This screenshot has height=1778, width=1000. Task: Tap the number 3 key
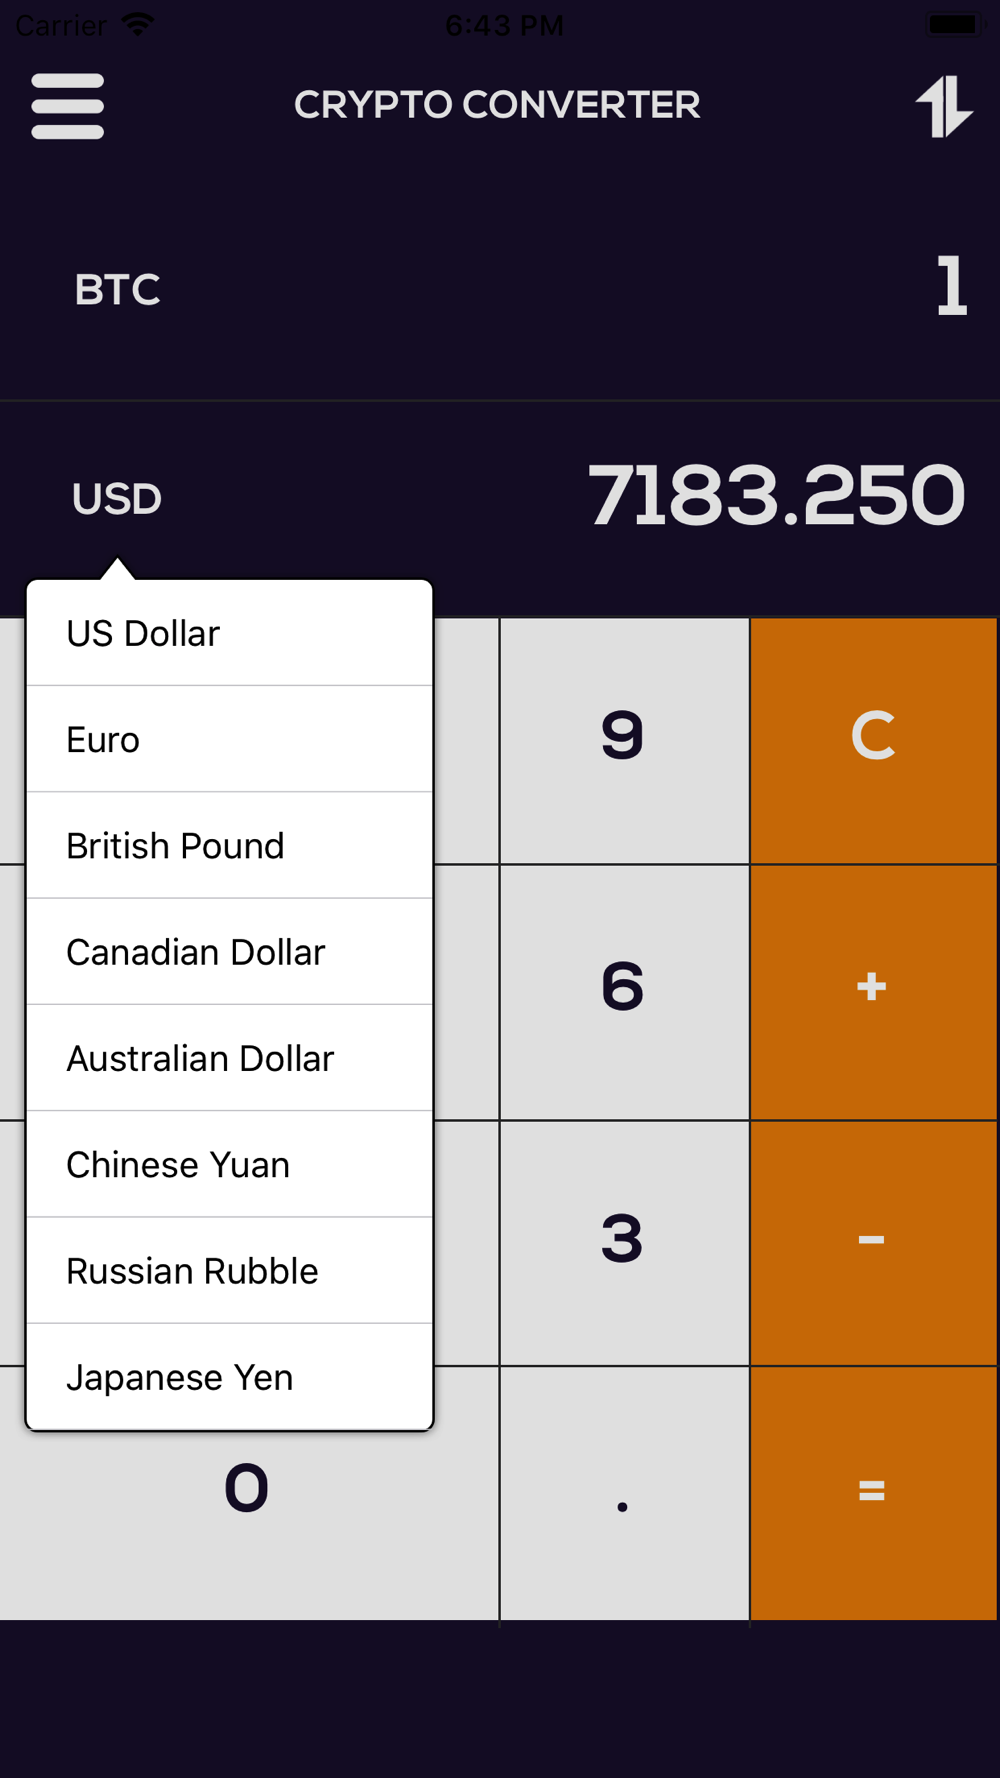[x=624, y=1243]
